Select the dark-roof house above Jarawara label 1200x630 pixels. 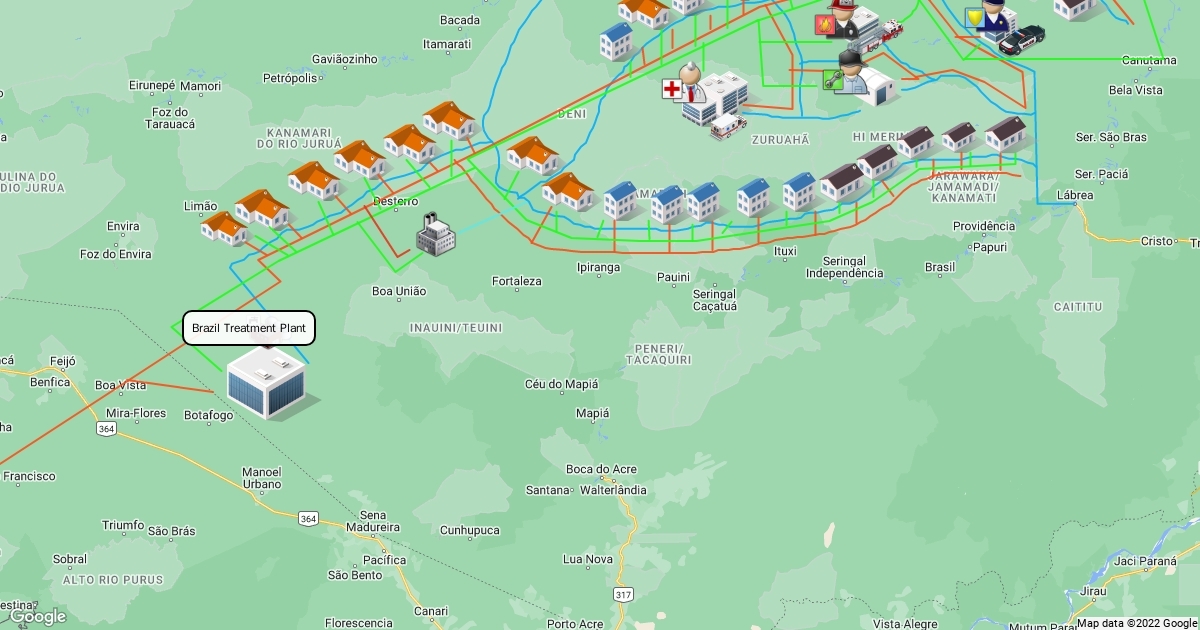click(959, 136)
